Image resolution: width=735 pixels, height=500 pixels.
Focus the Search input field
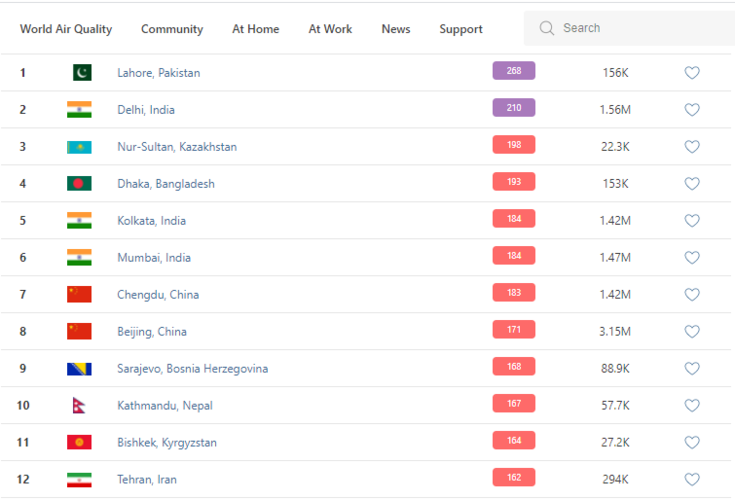[x=640, y=29]
